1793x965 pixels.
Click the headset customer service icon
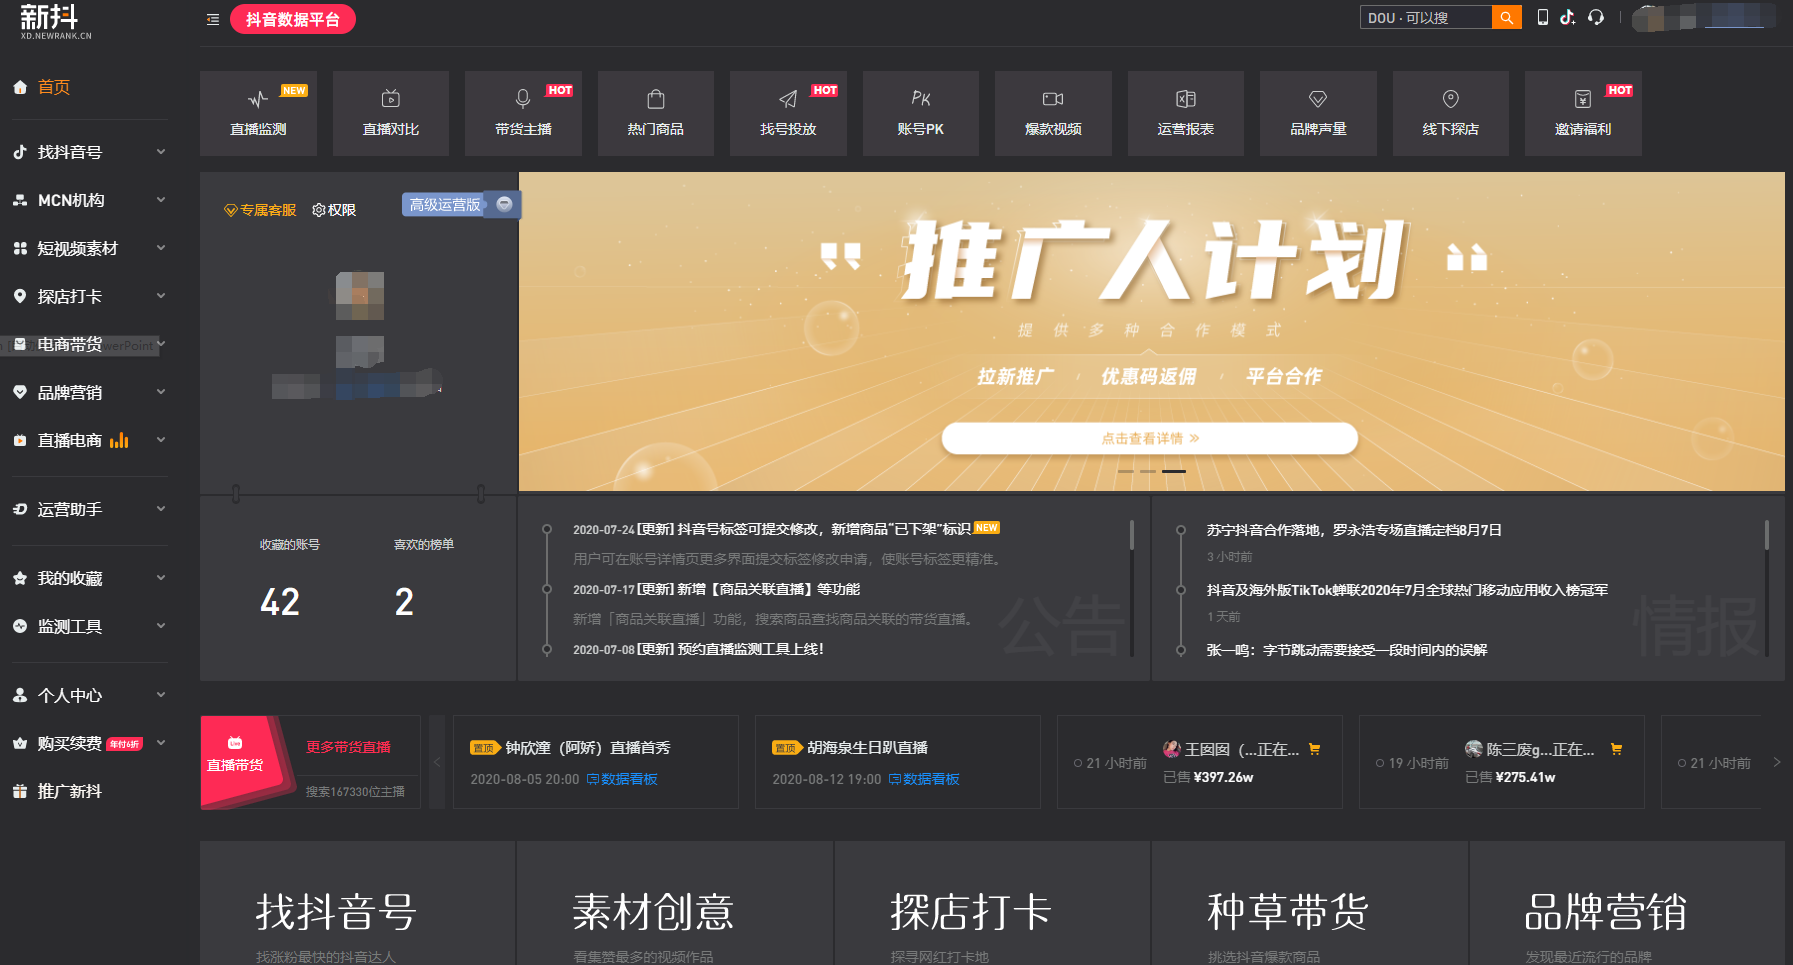coord(1596,17)
